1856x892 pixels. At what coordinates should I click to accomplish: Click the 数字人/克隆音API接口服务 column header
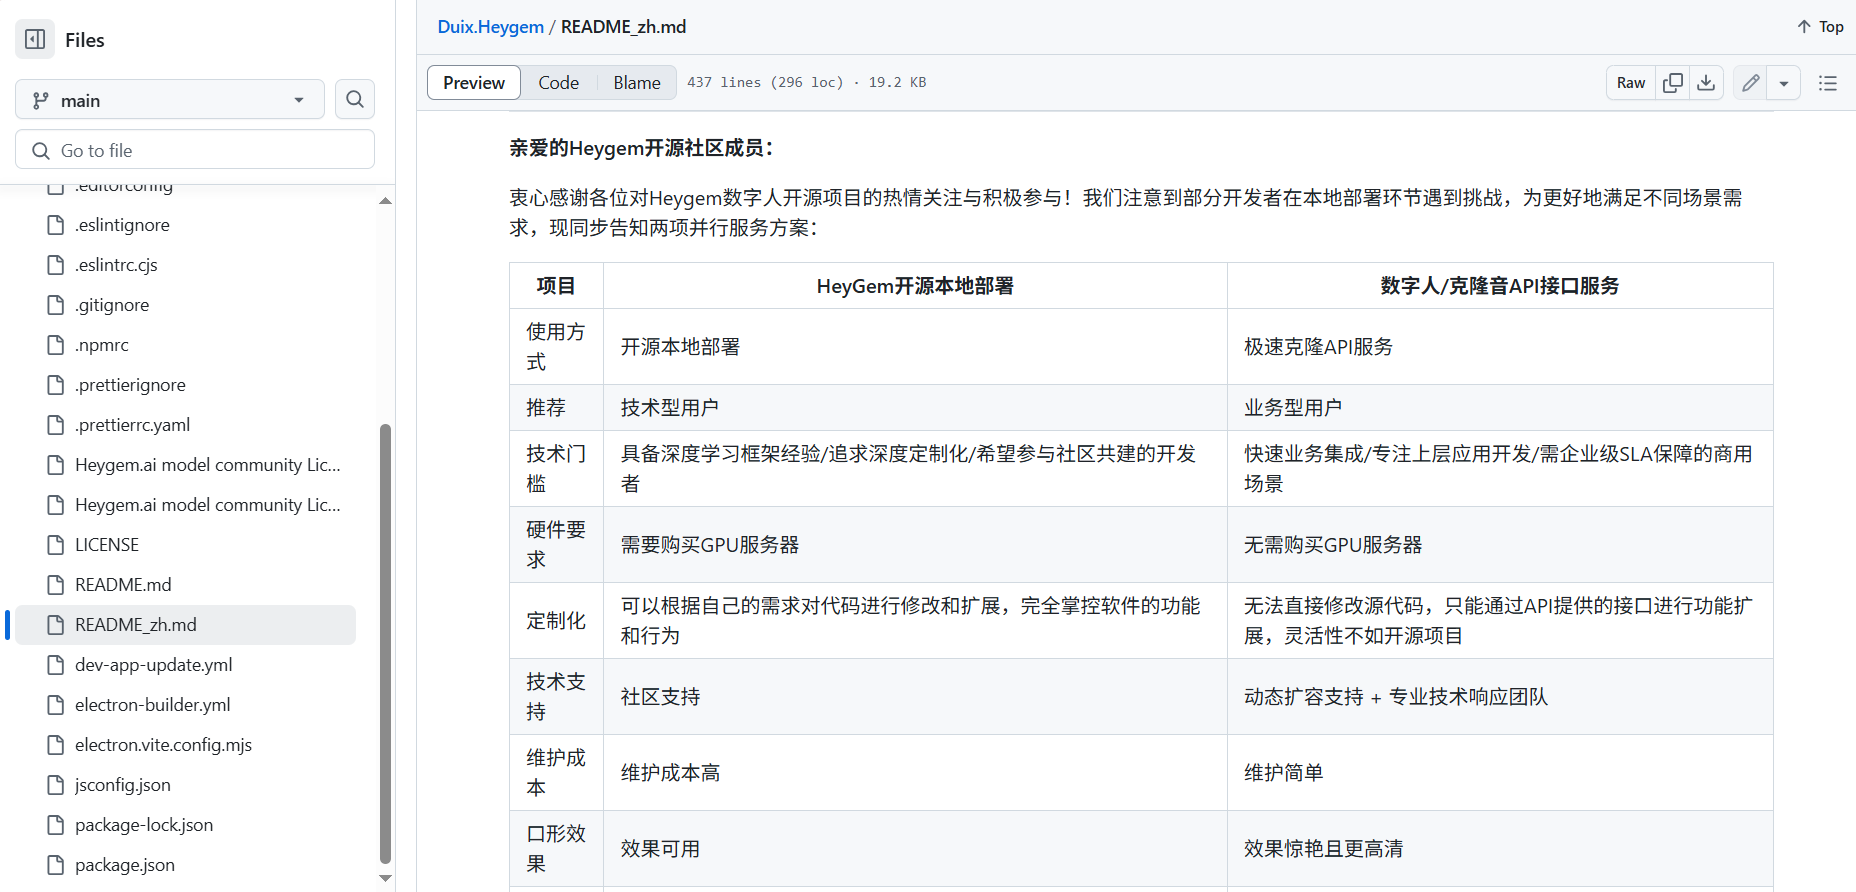(x=1500, y=286)
